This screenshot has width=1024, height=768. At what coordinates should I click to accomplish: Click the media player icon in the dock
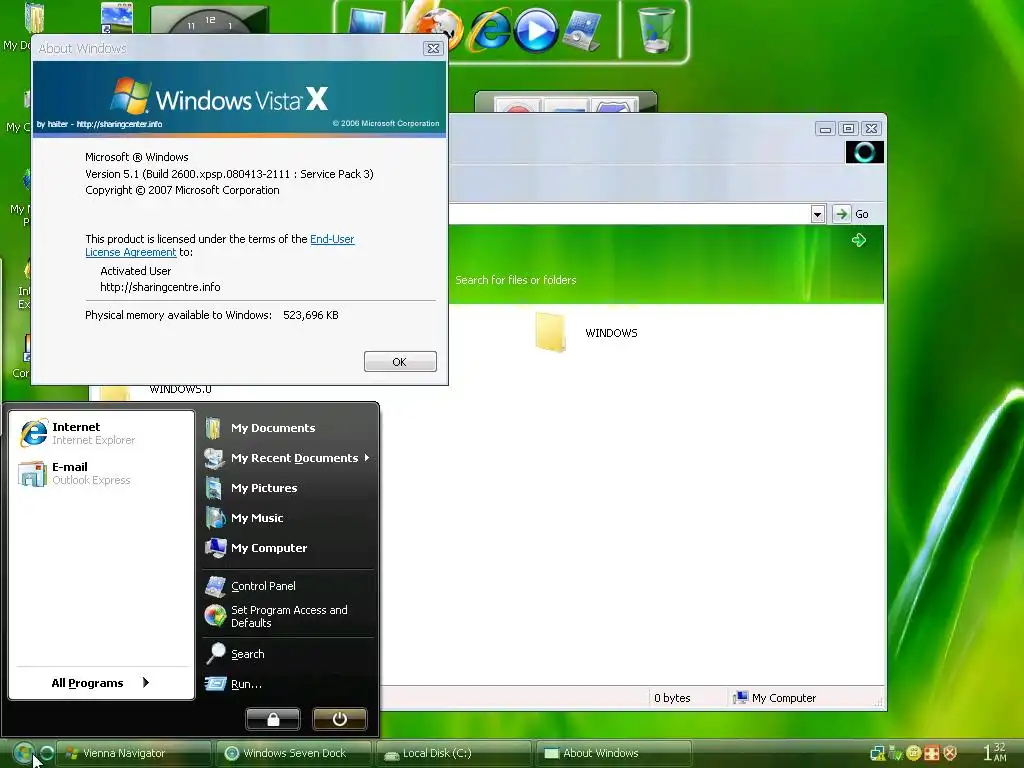click(x=535, y=31)
